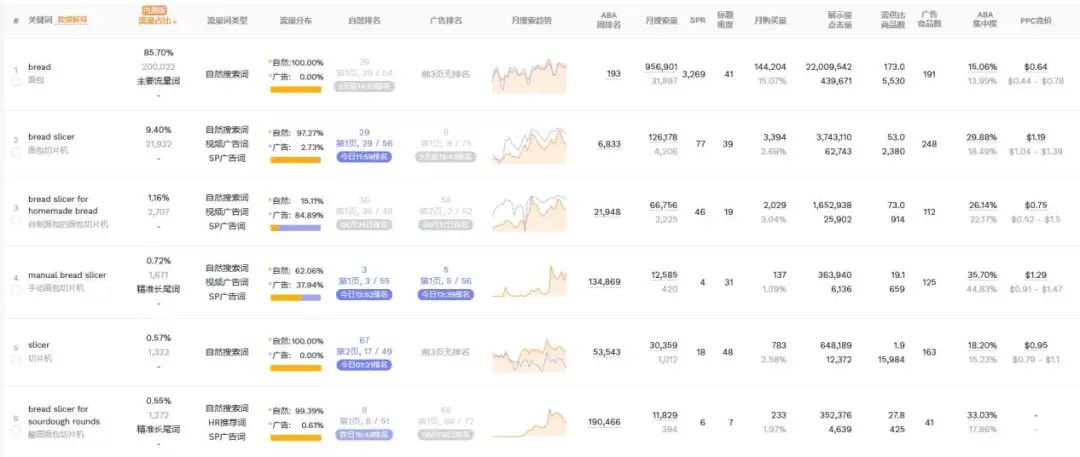The image size is (1080, 457).
Task: Click traffic distribution bar for bread slicer for homemade bread
Action: (x=295, y=228)
